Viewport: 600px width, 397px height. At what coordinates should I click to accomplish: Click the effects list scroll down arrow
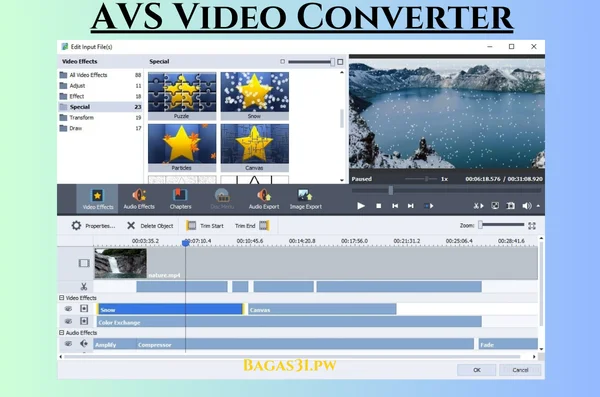[342, 180]
